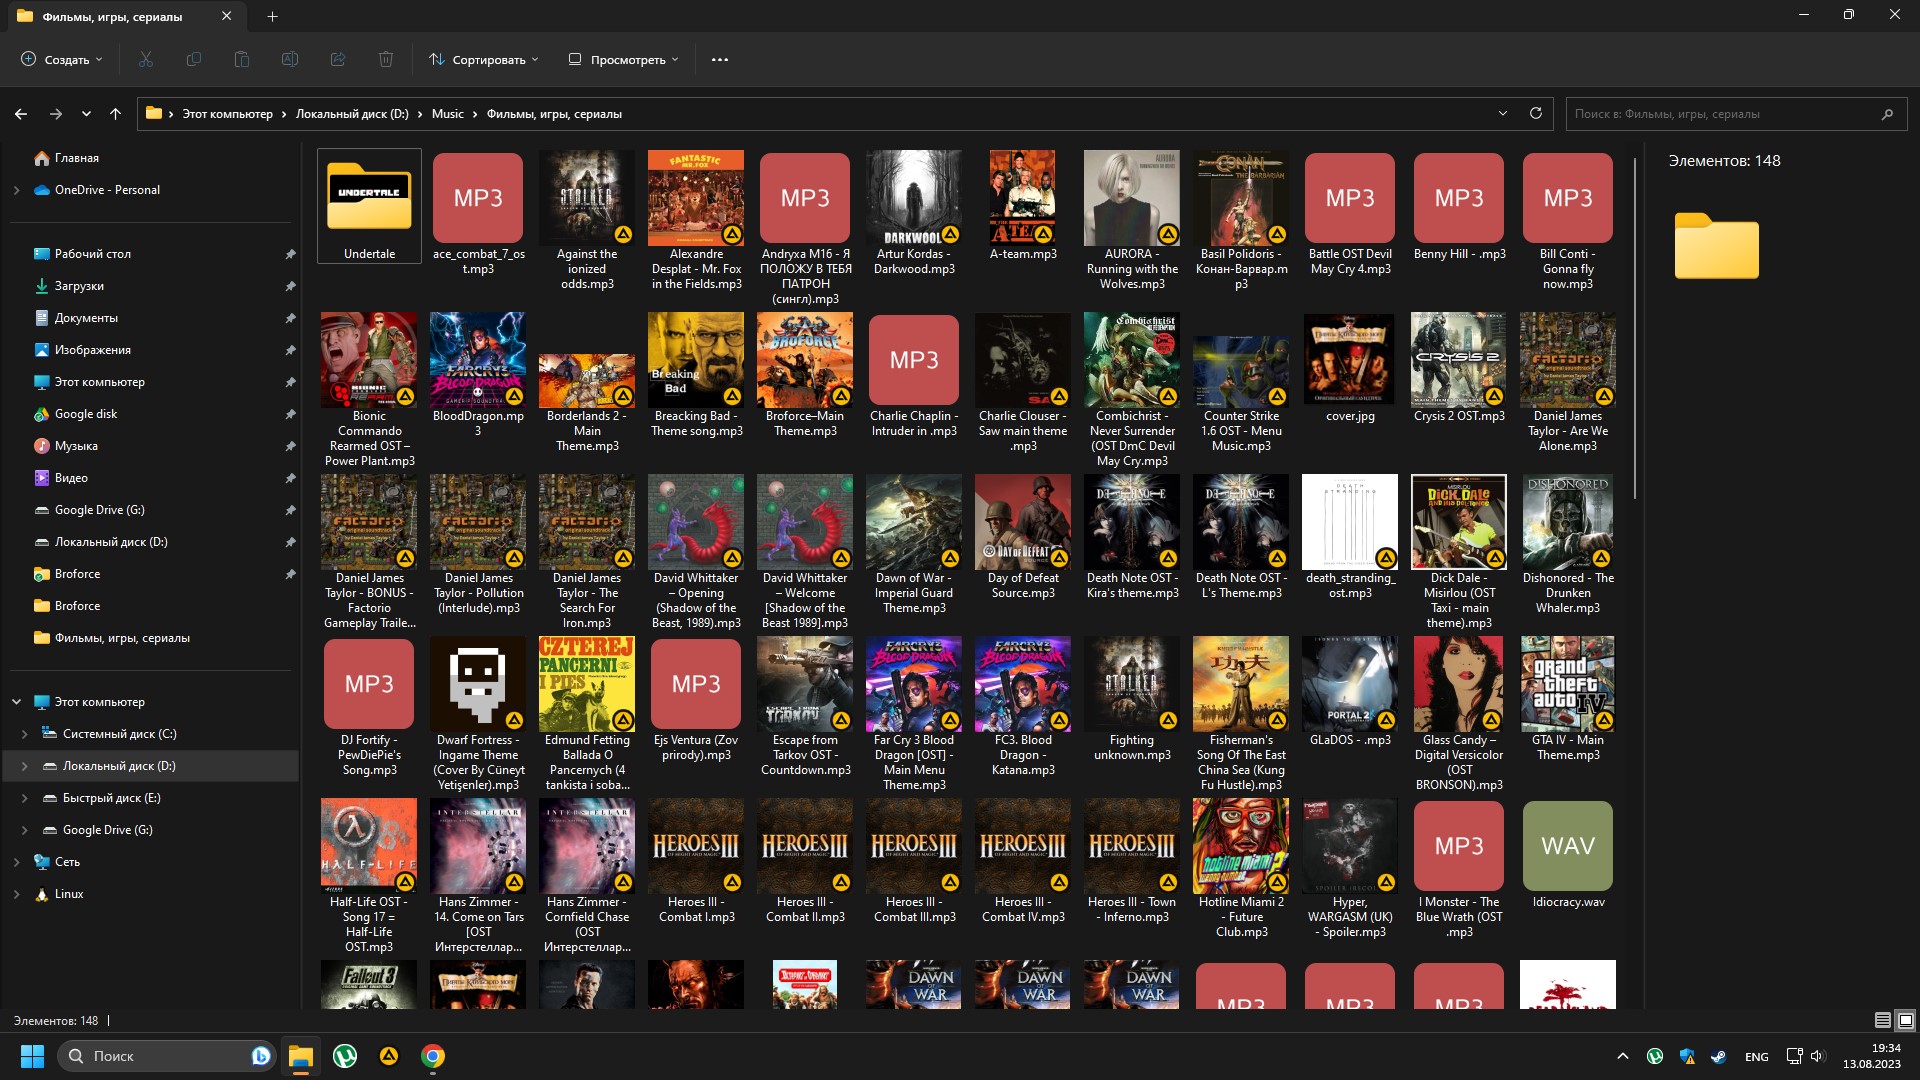Open the three-dots more options menu
The image size is (1920, 1080).
tap(720, 59)
